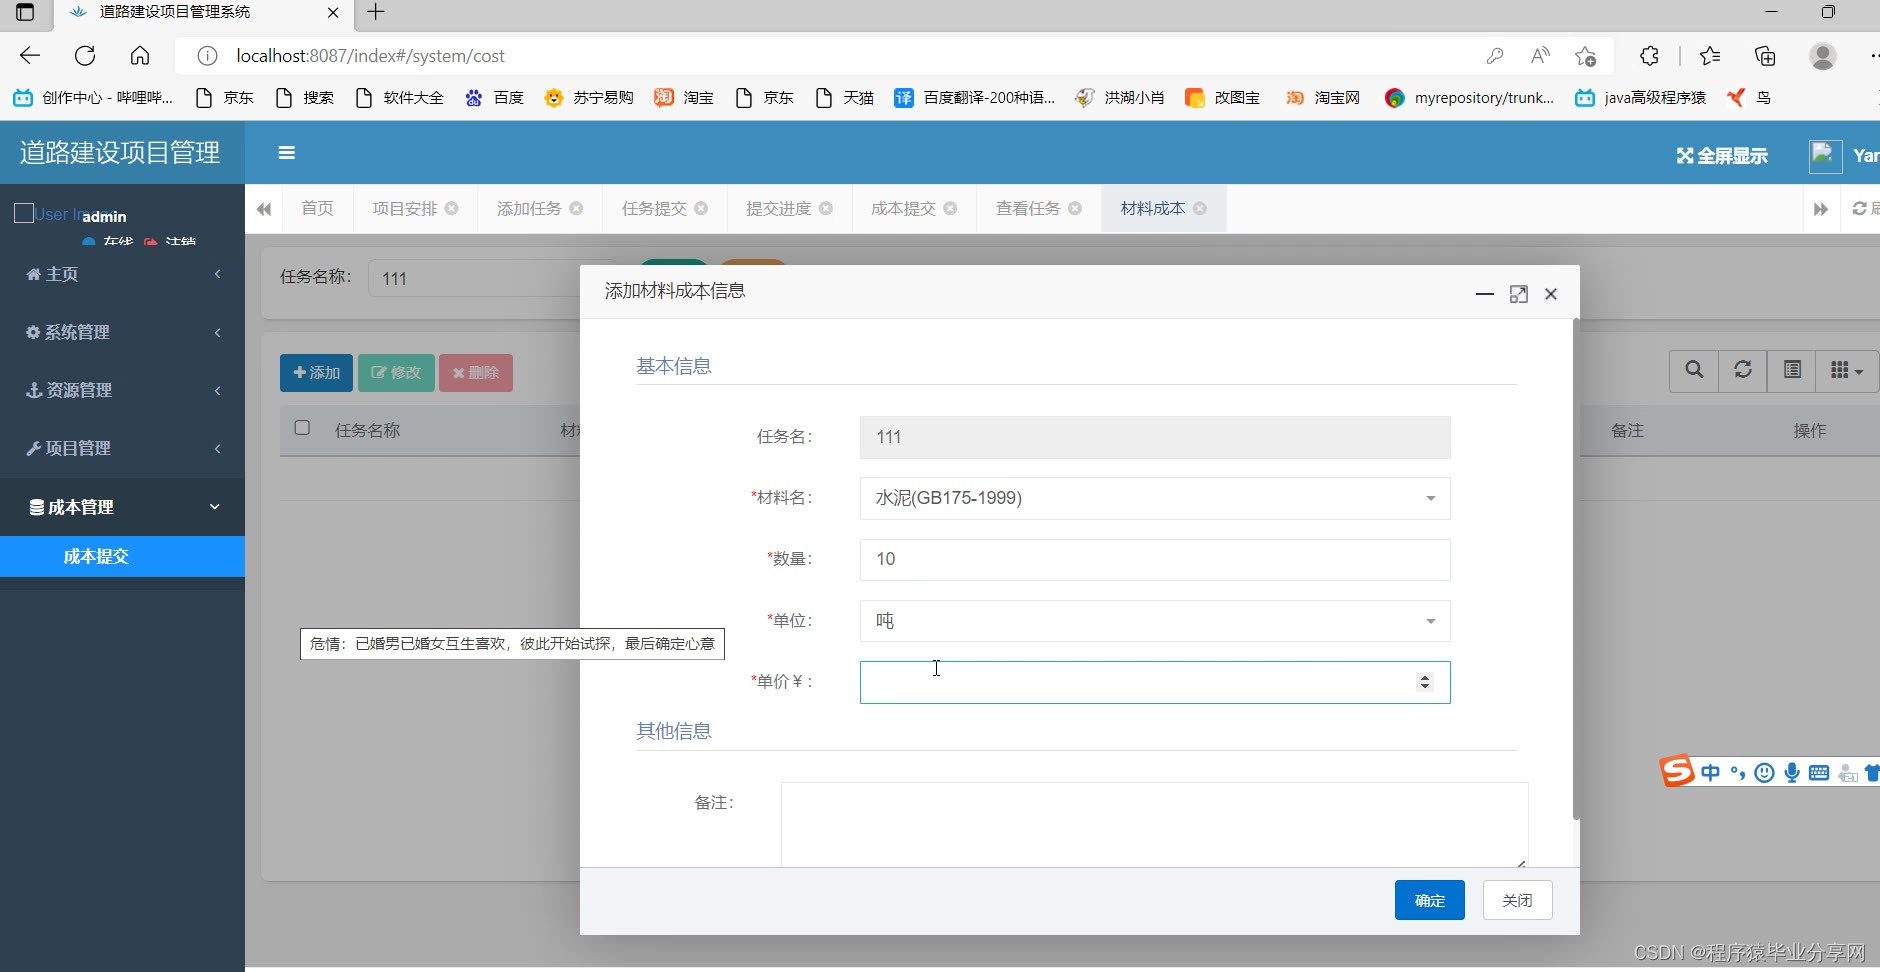1880x972 pixels.
Task: Open the 单位 dropdown showing 吨
Action: pos(1155,621)
